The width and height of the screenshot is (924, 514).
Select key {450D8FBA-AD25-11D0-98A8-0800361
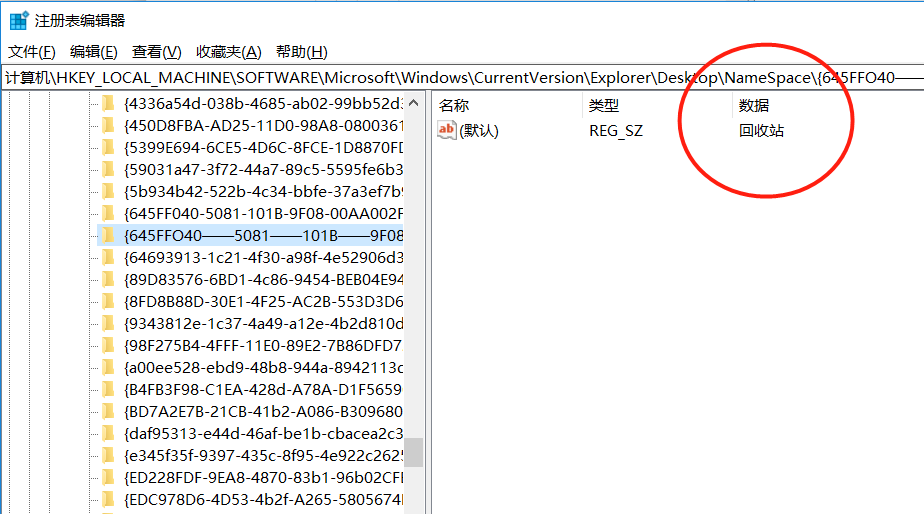tap(263, 126)
